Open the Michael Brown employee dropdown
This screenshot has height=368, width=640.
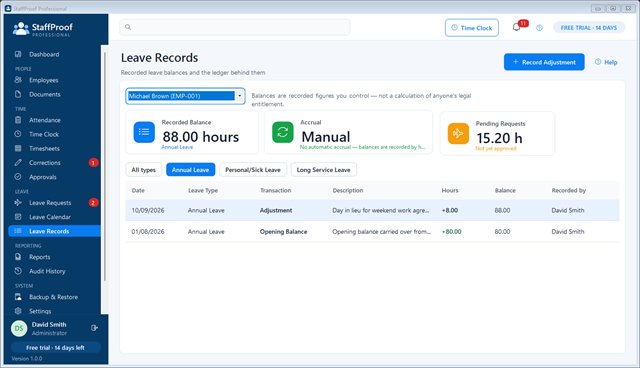(185, 96)
